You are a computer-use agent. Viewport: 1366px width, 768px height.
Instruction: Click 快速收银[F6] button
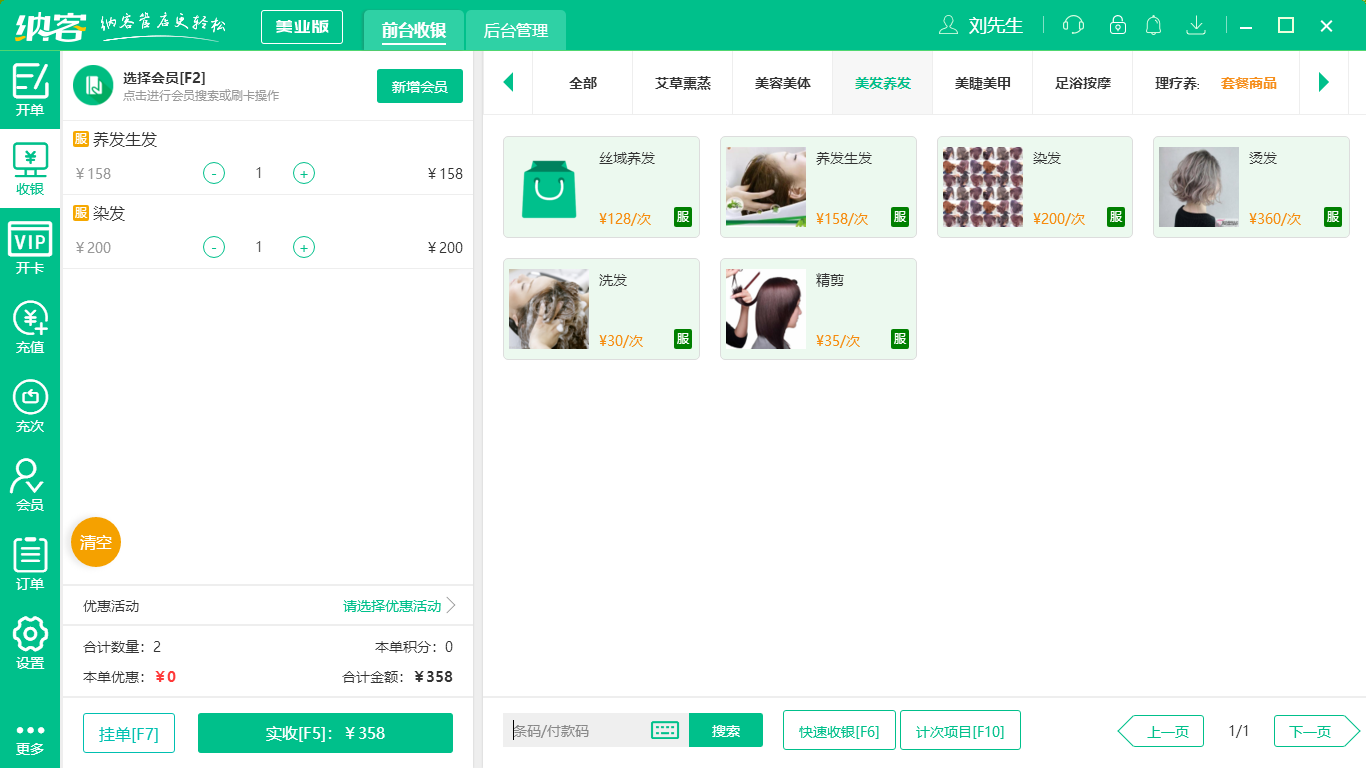tap(839, 730)
